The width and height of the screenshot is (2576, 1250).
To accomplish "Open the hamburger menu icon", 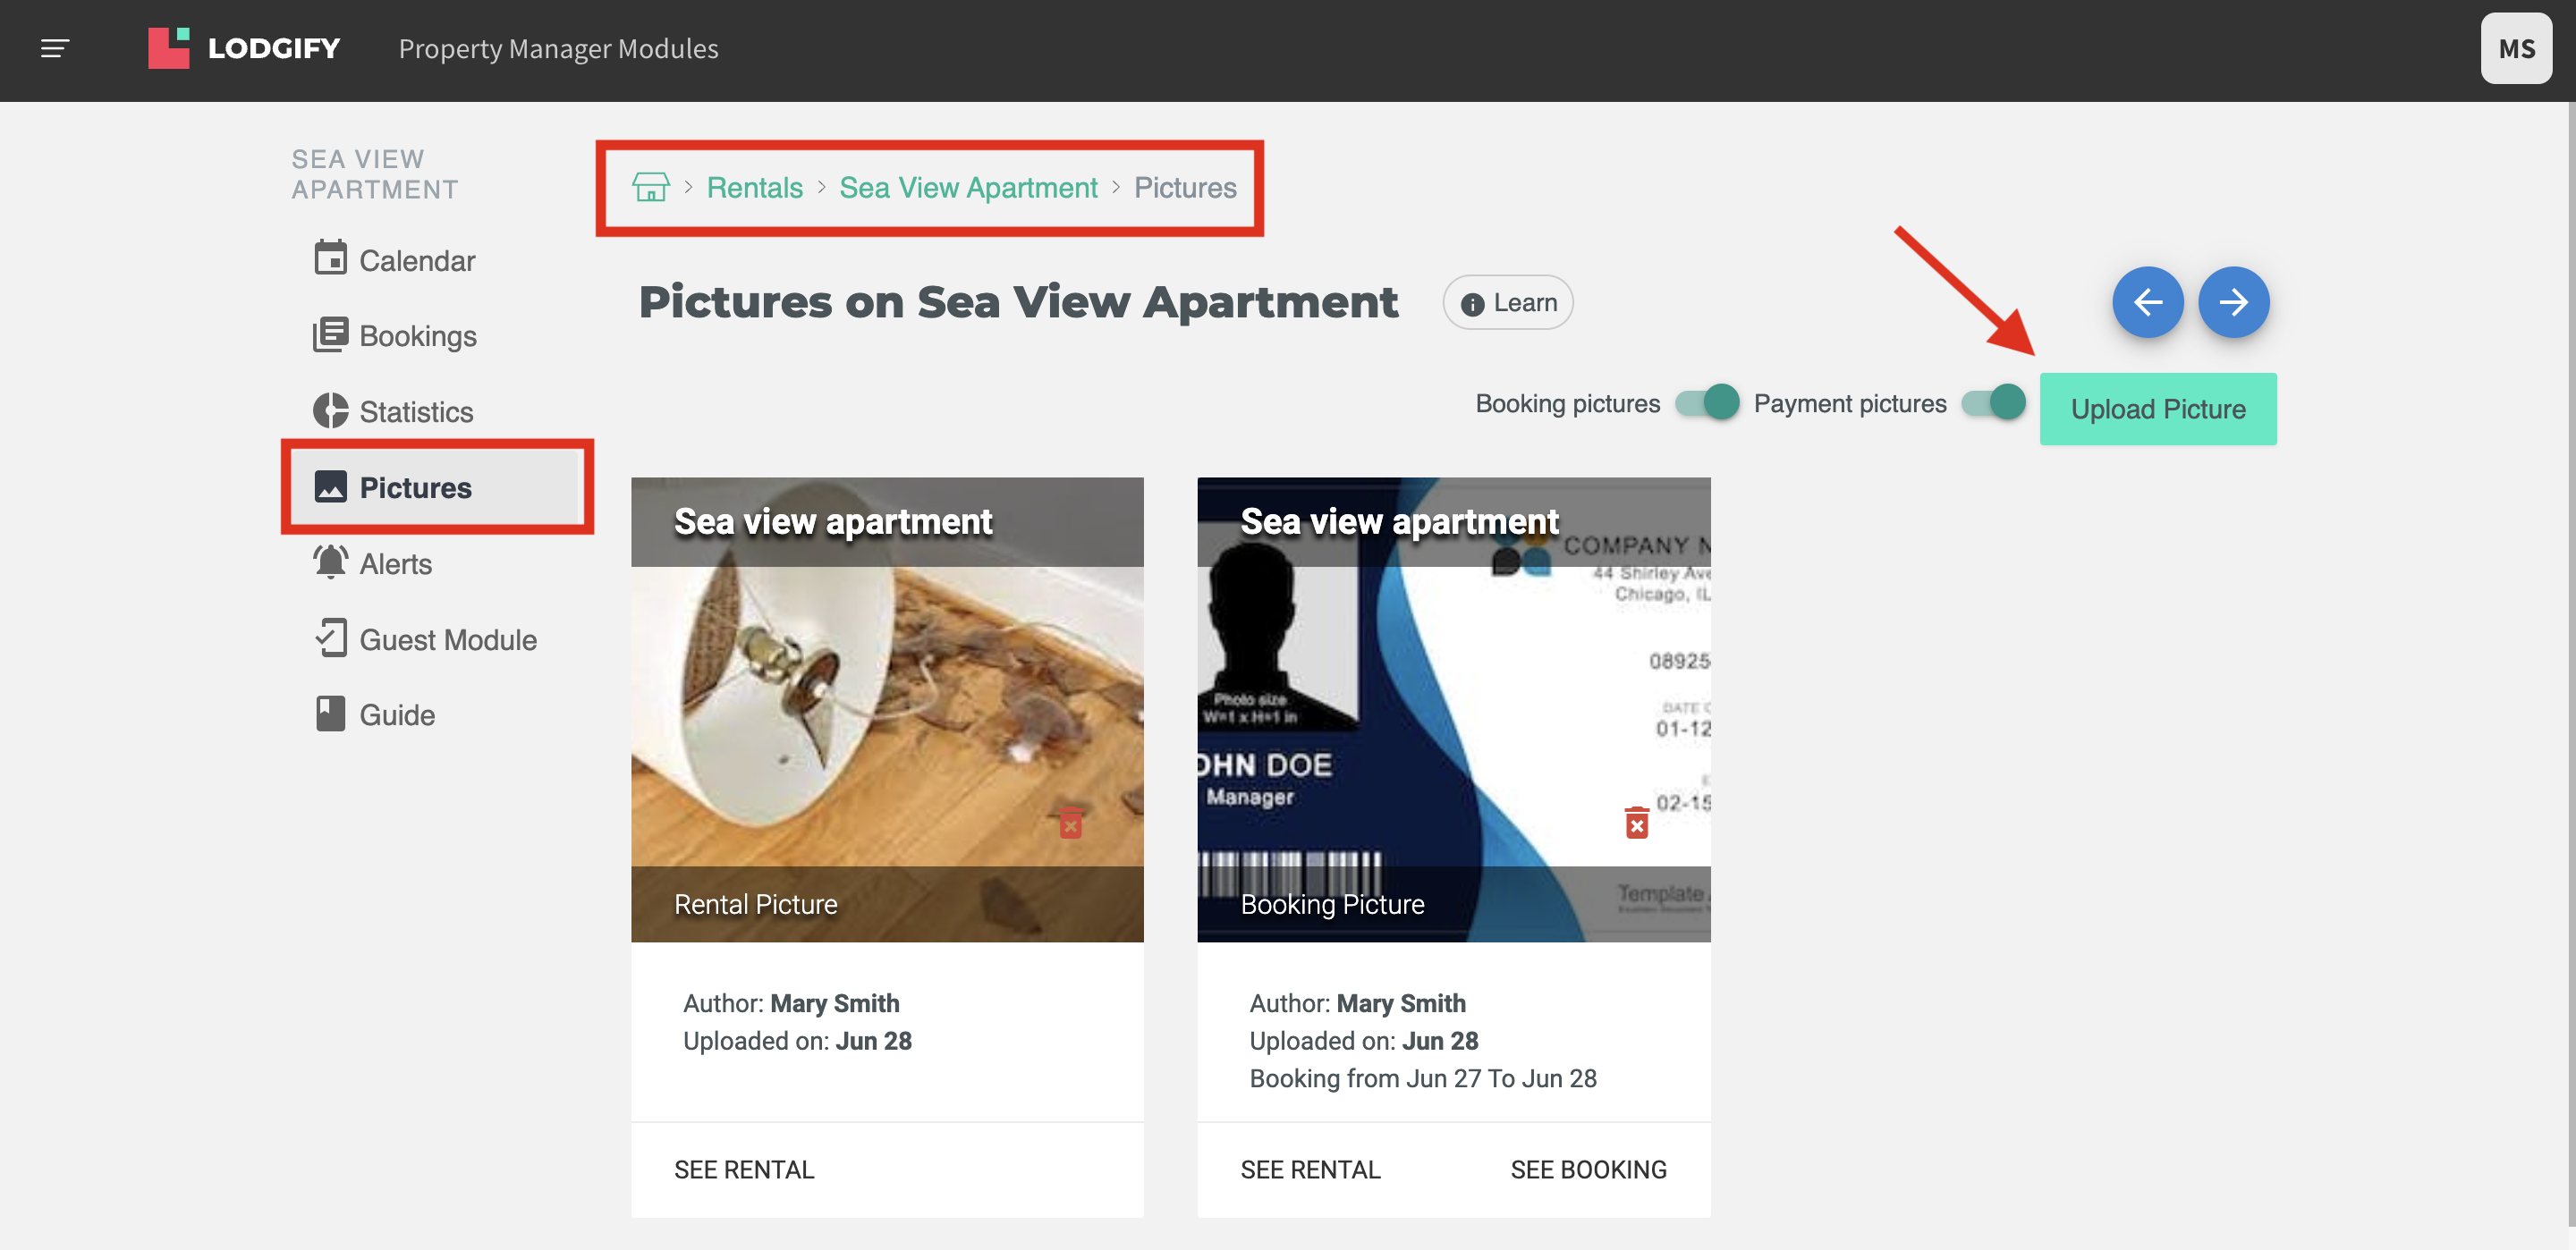I will pyautogui.click(x=55, y=48).
